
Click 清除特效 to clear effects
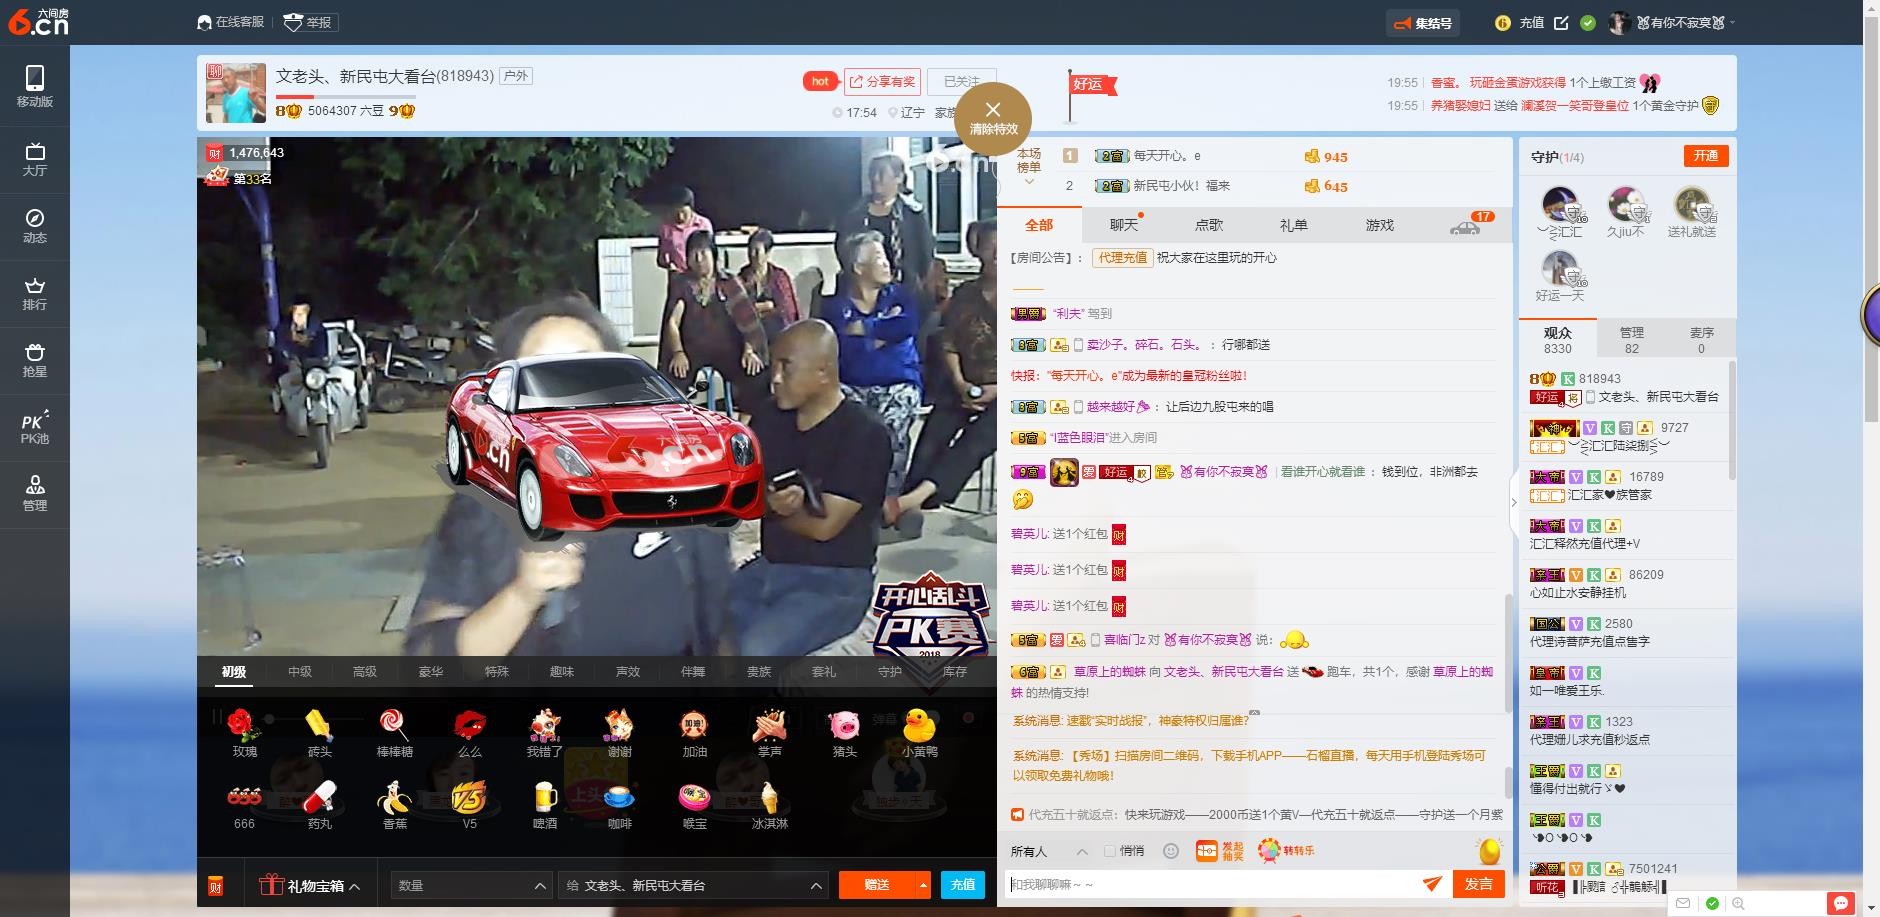click(992, 119)
